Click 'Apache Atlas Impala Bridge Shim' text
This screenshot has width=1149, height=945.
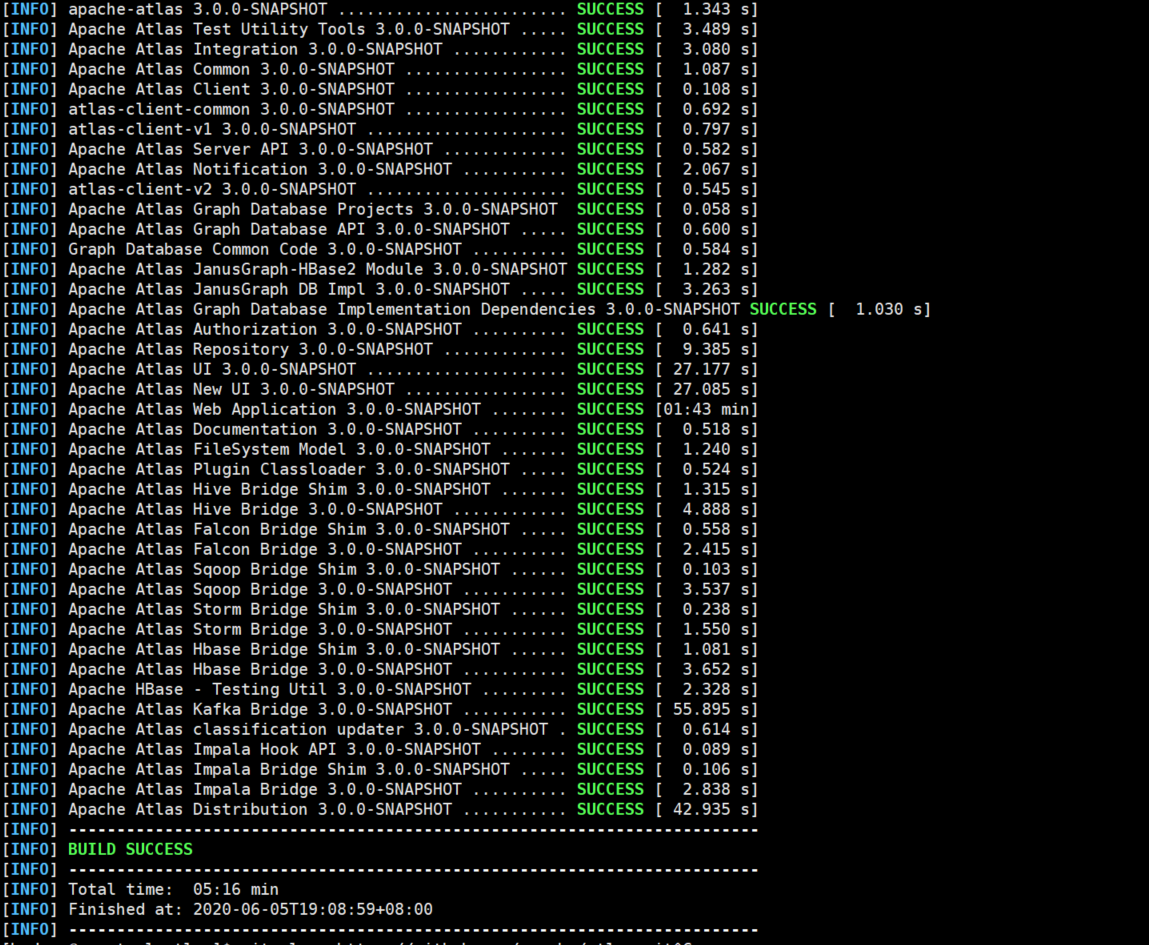tap(216, 770)
